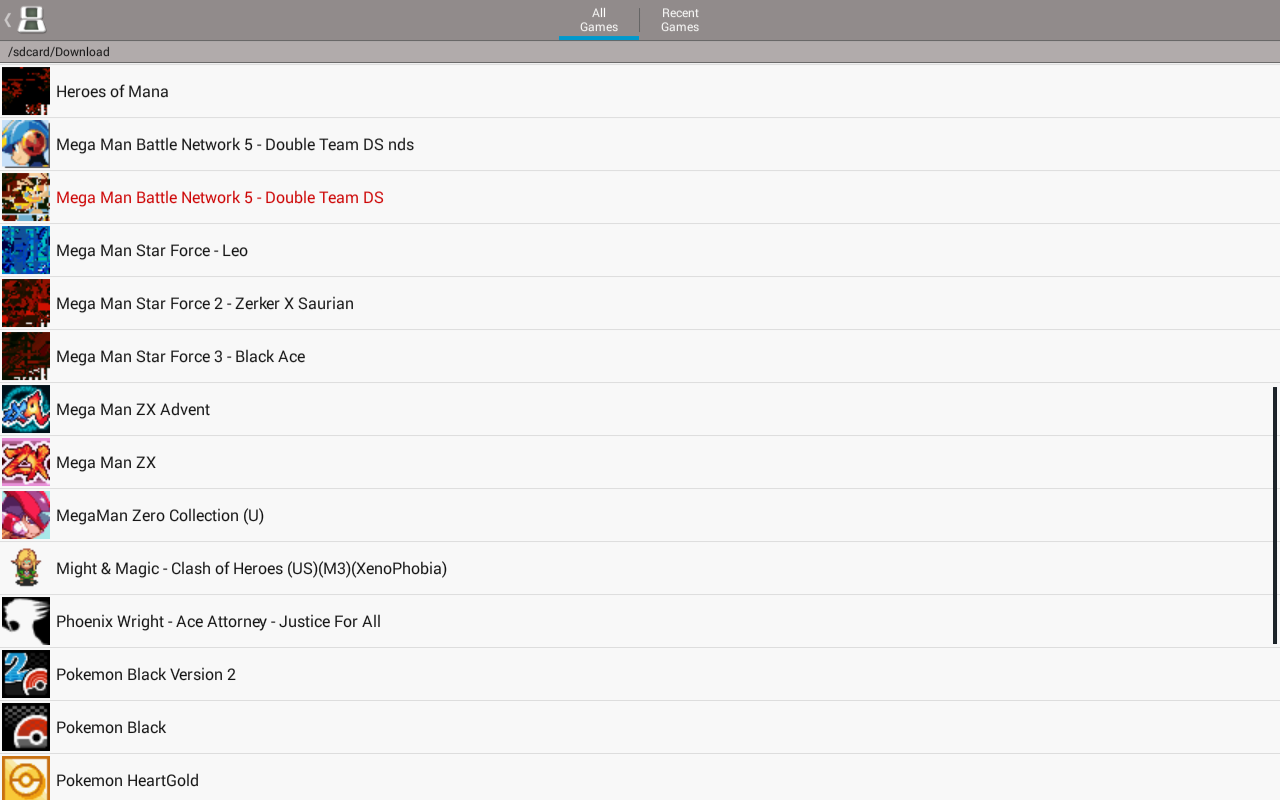Open the Mega Man ZX game entry
The image size is (1280, 800).
coord(106,462)
